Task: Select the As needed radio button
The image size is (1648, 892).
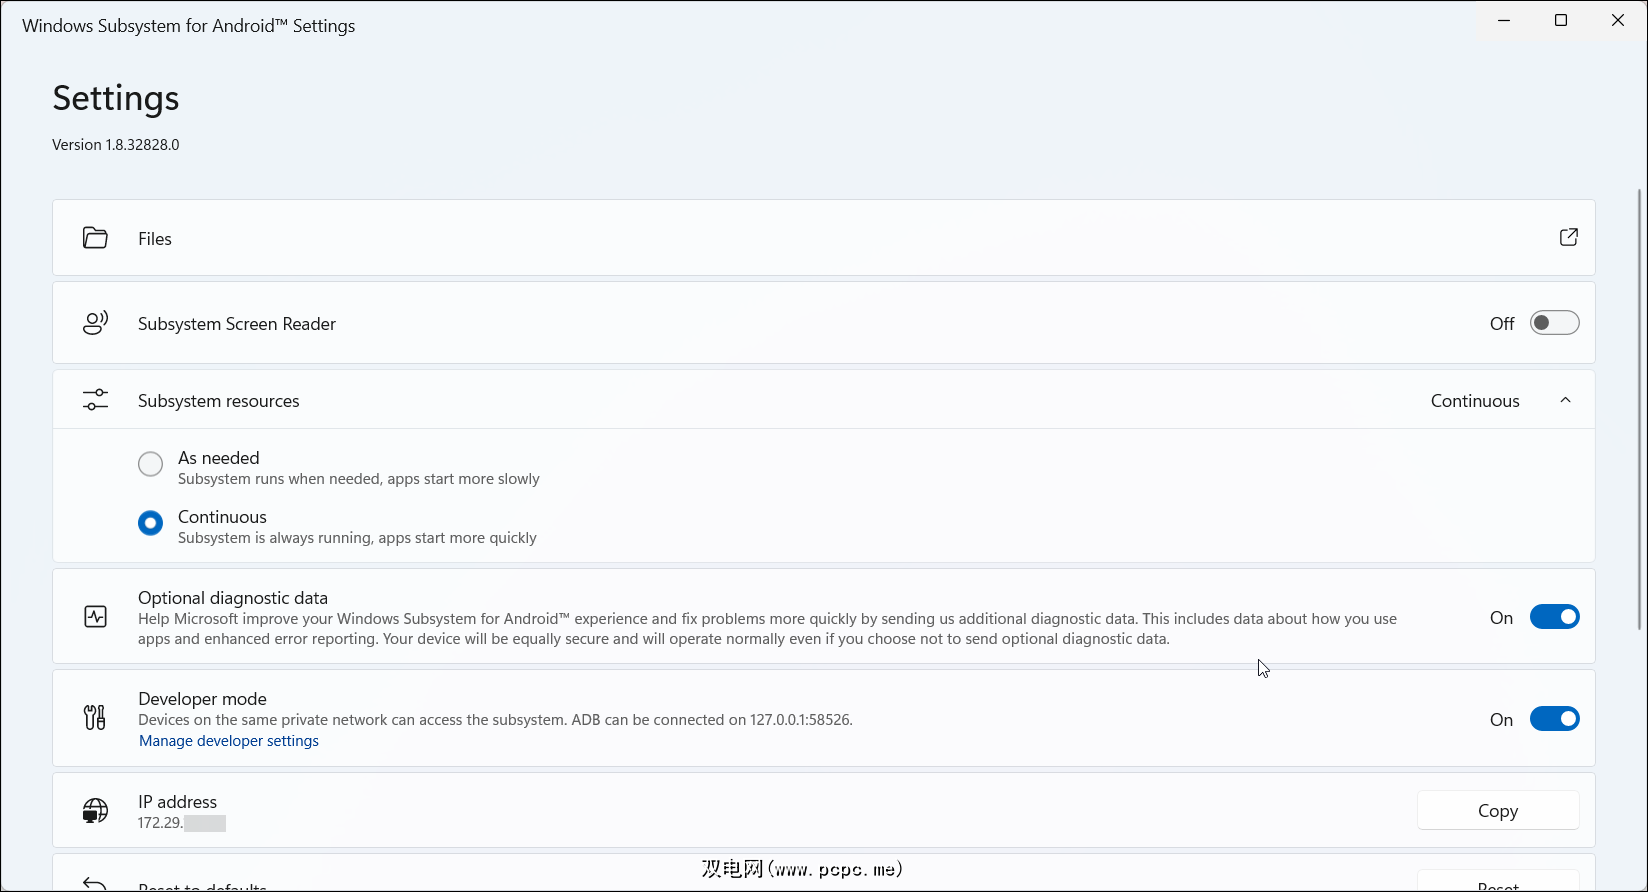Action: [150, 464]
